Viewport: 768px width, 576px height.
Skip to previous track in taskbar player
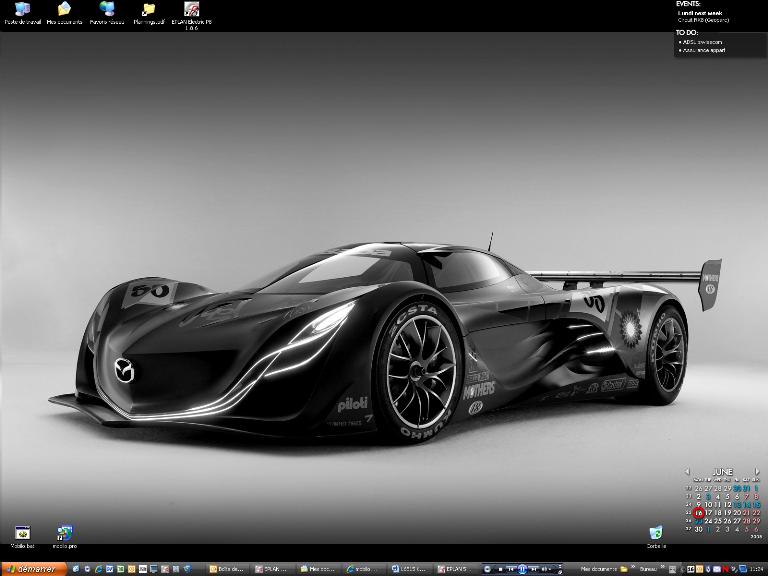(511, 569)
